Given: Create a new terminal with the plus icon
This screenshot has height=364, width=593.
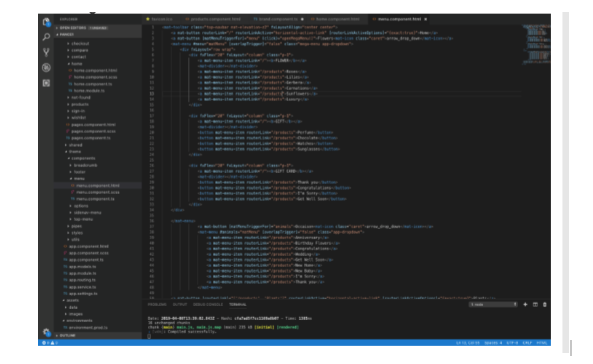Looking at the screenshot, I should click(x=525, y=305).
